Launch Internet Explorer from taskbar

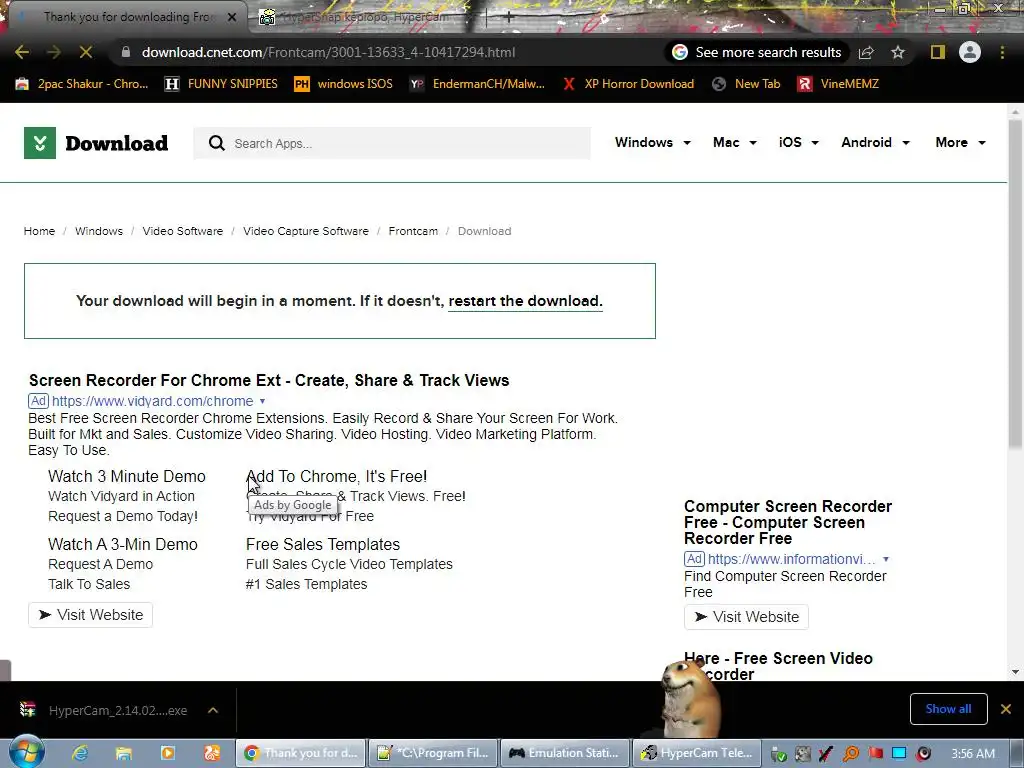tap(80, 753)
